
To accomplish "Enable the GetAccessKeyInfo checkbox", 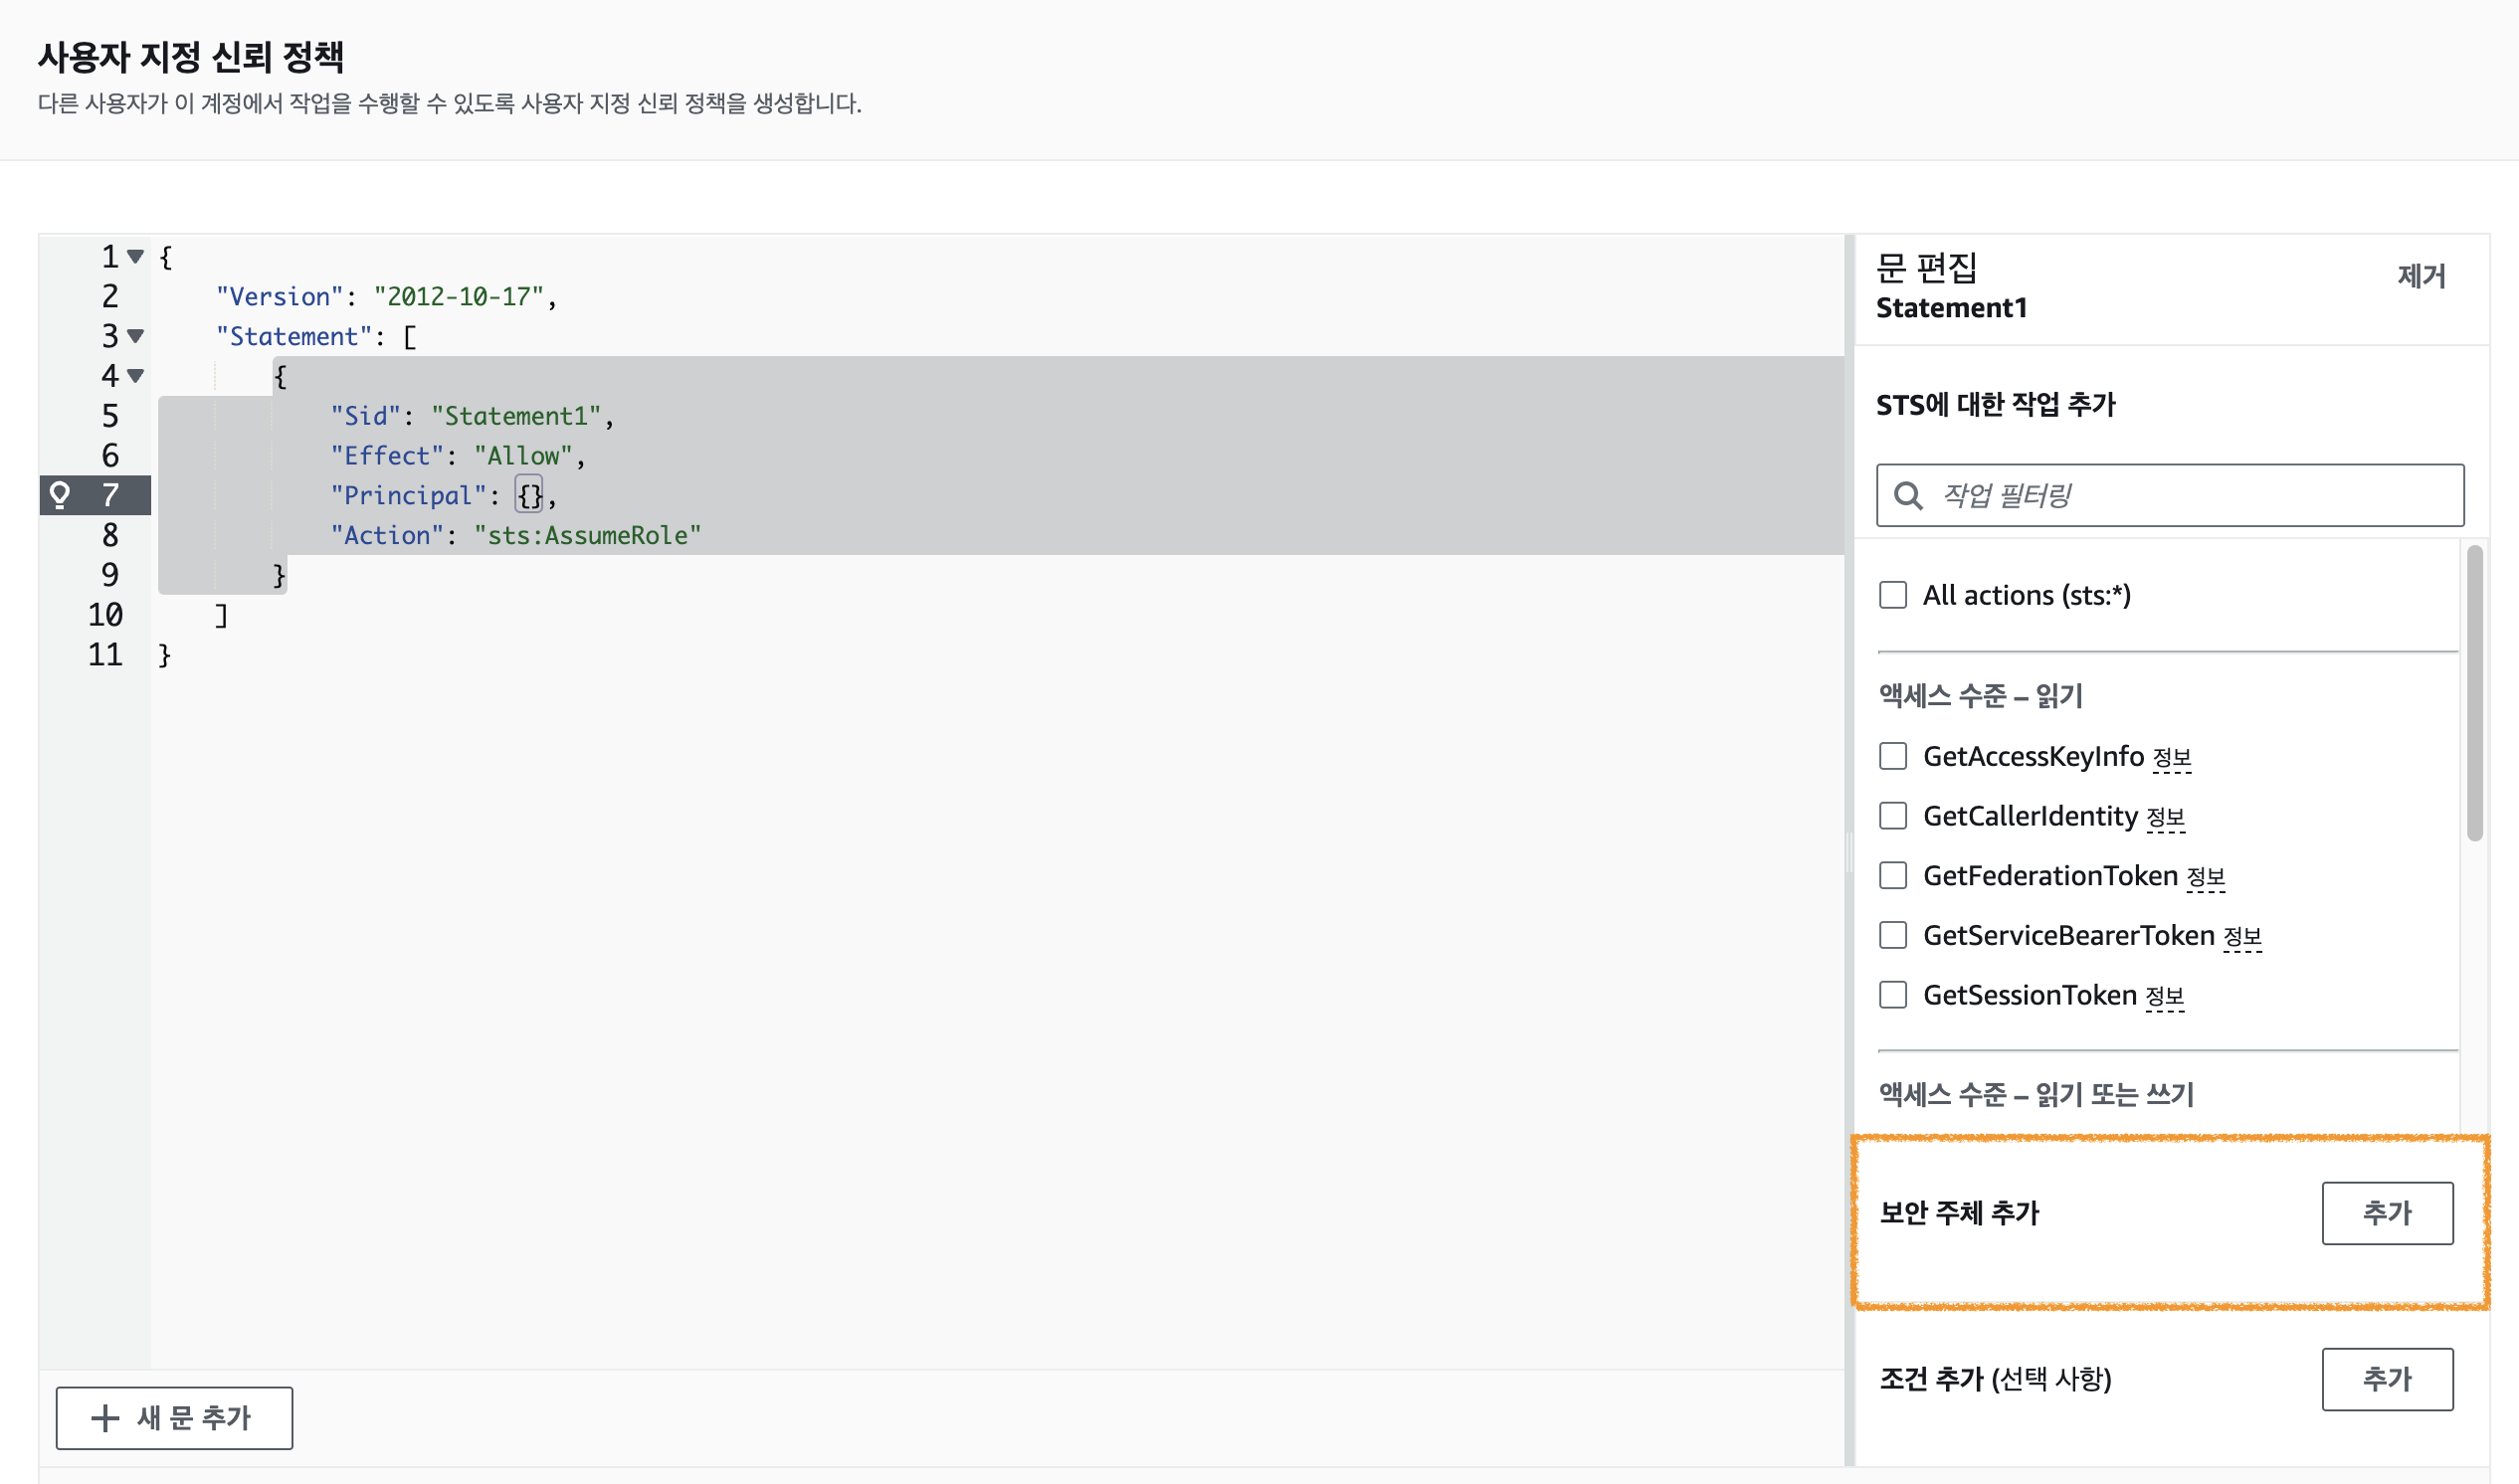I will click(1892, 756).
